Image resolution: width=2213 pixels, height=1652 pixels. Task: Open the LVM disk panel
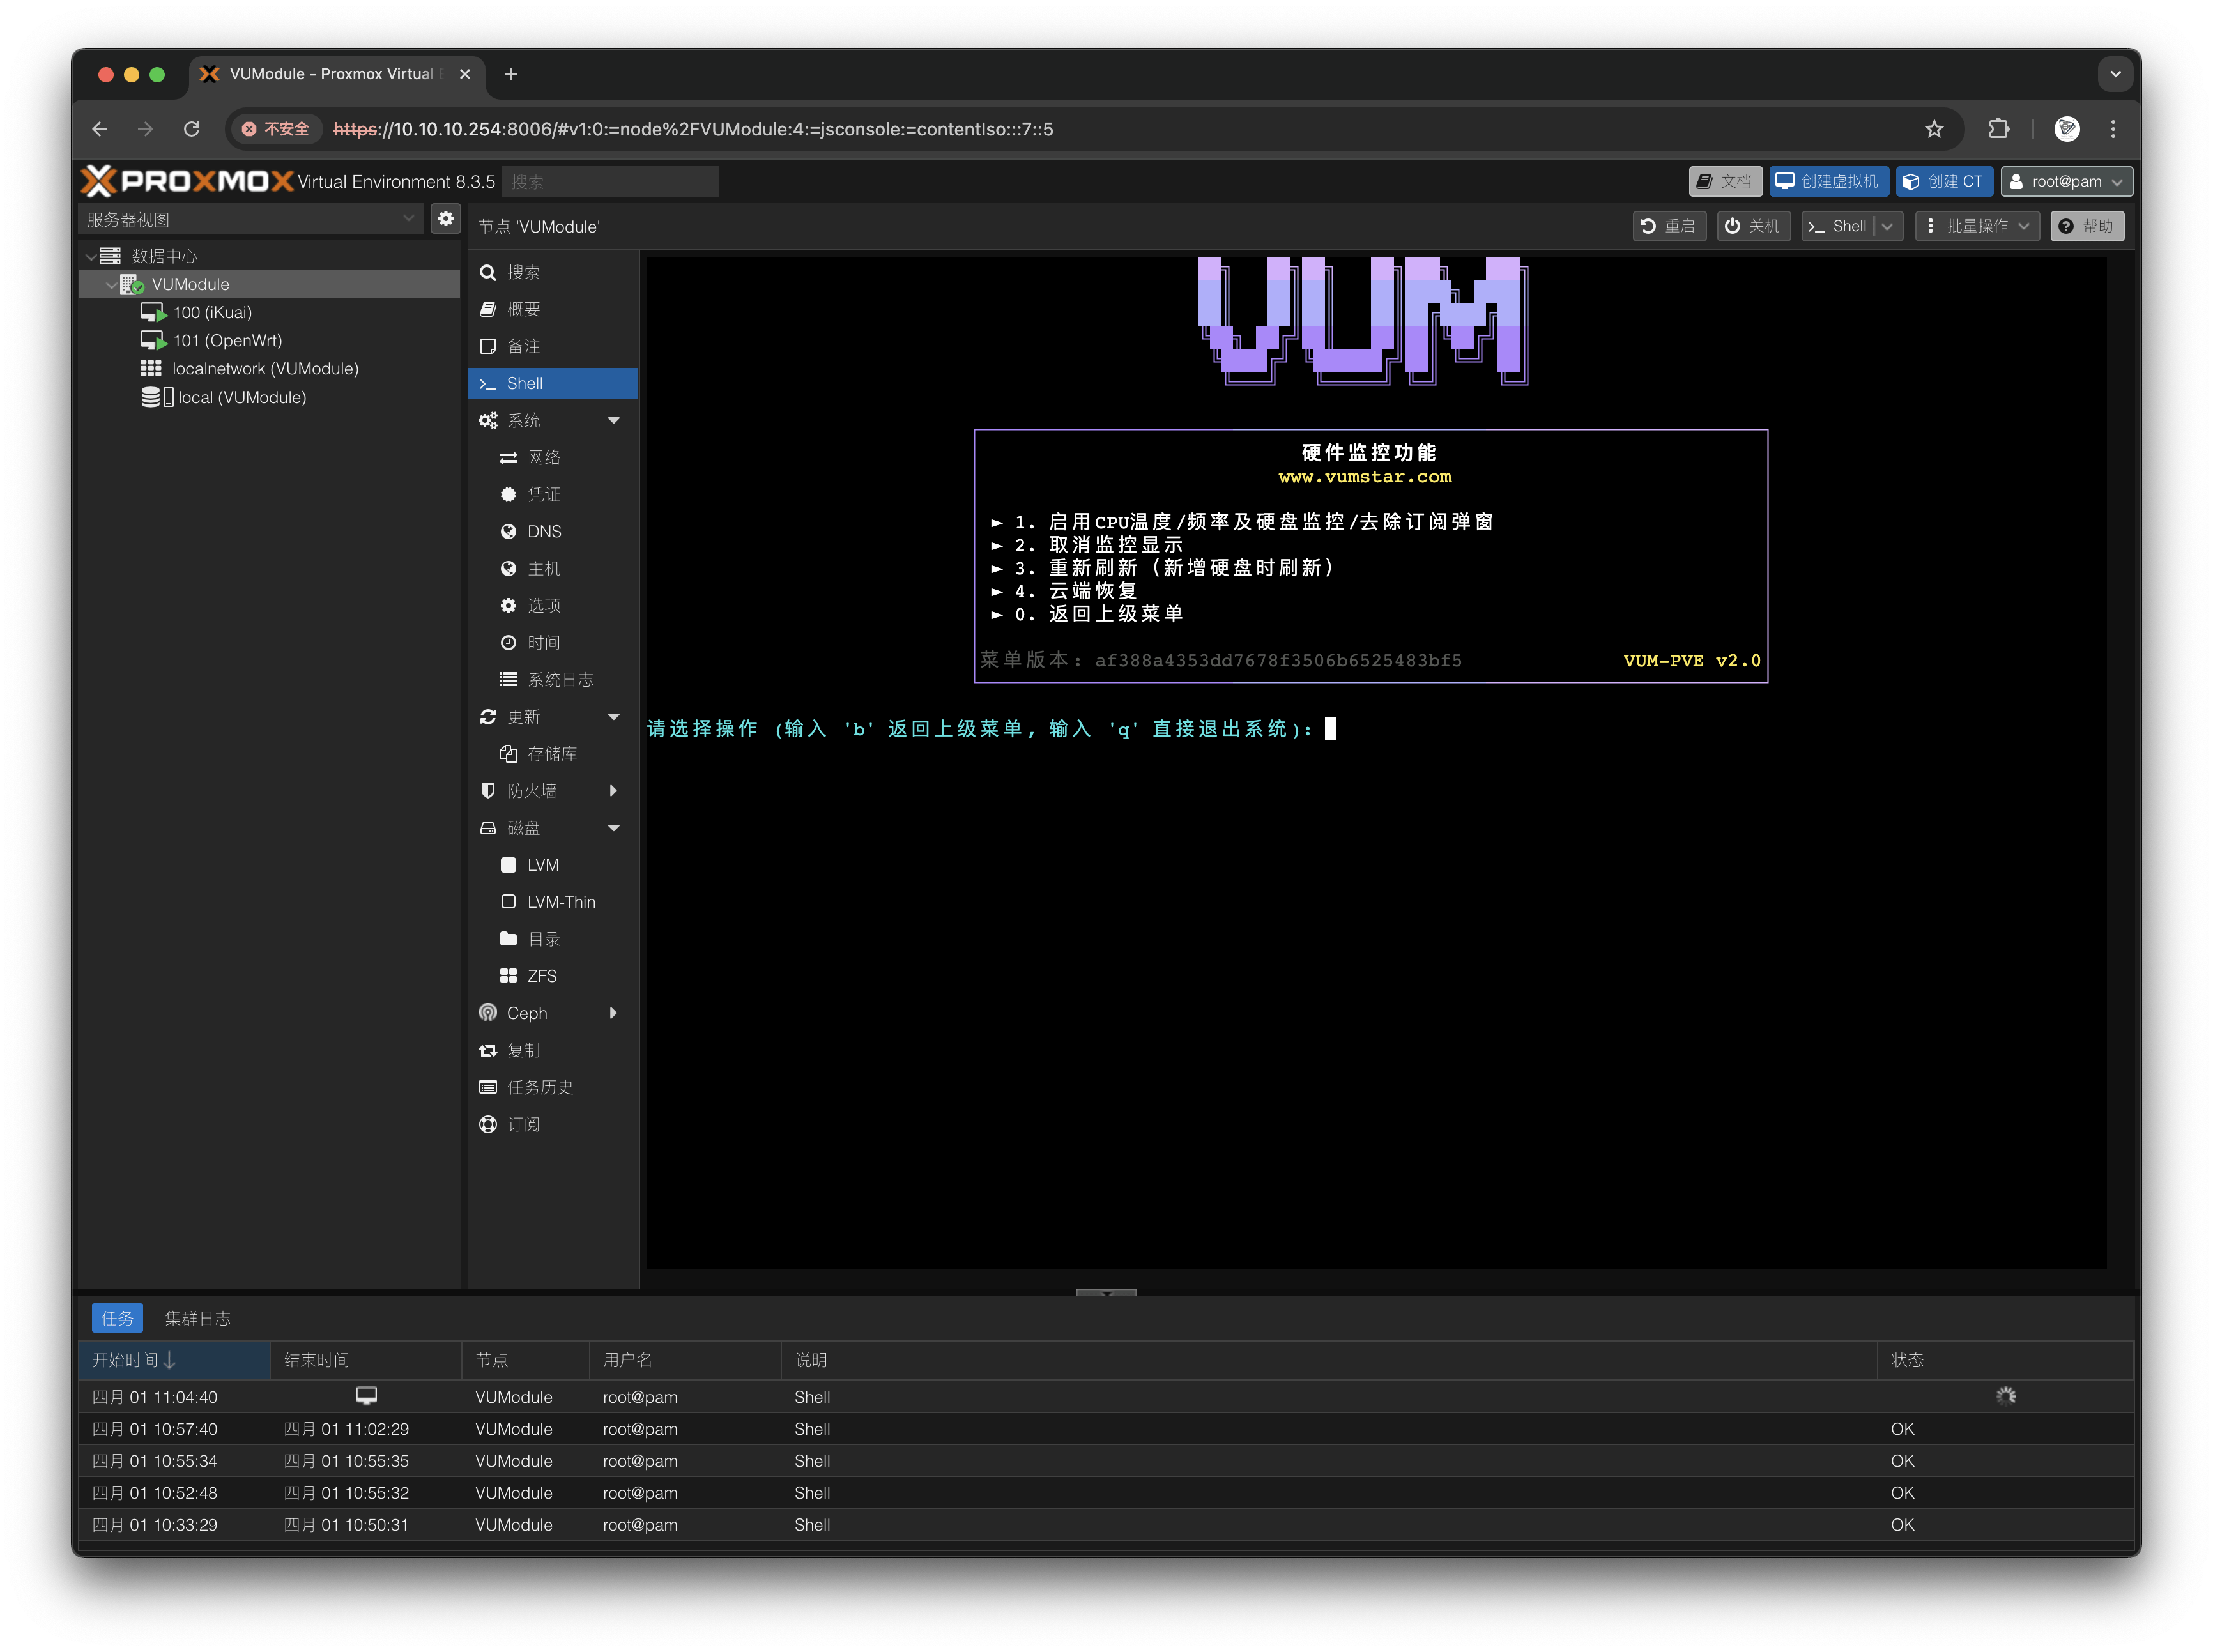pos(543,864)
